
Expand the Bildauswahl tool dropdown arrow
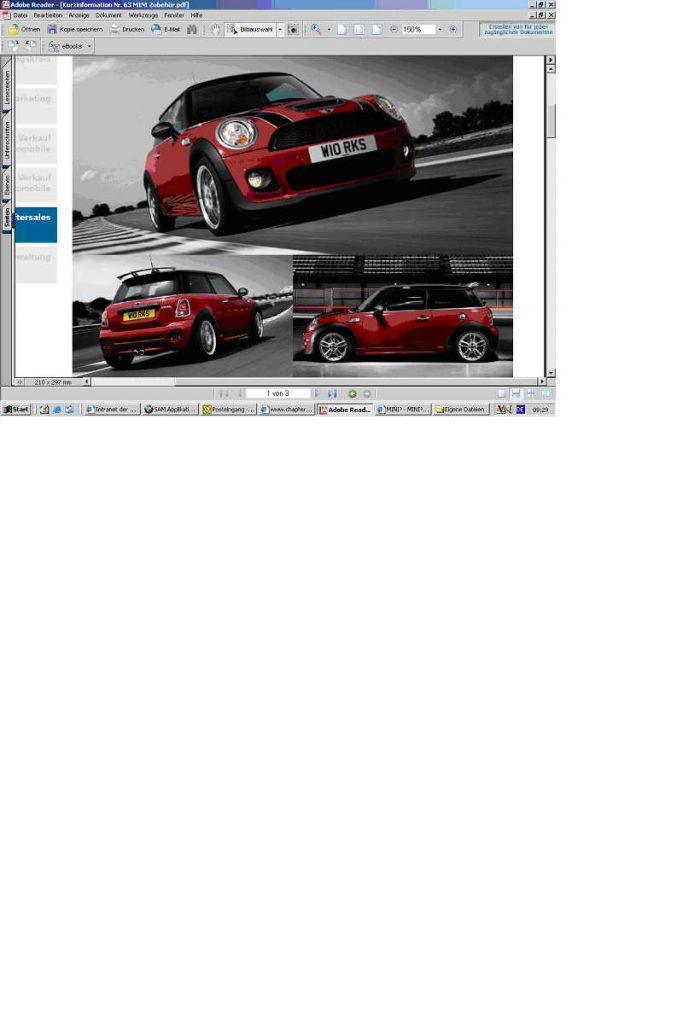point(280,29)
